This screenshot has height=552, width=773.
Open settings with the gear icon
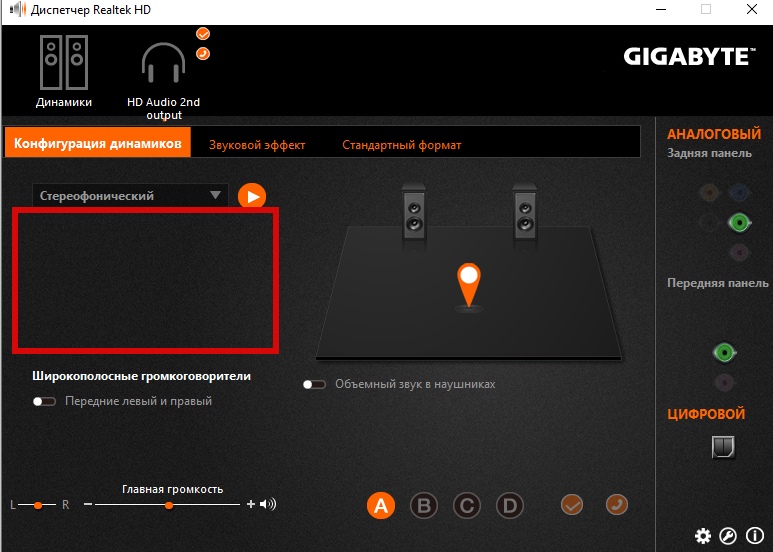tap(703, 535)
